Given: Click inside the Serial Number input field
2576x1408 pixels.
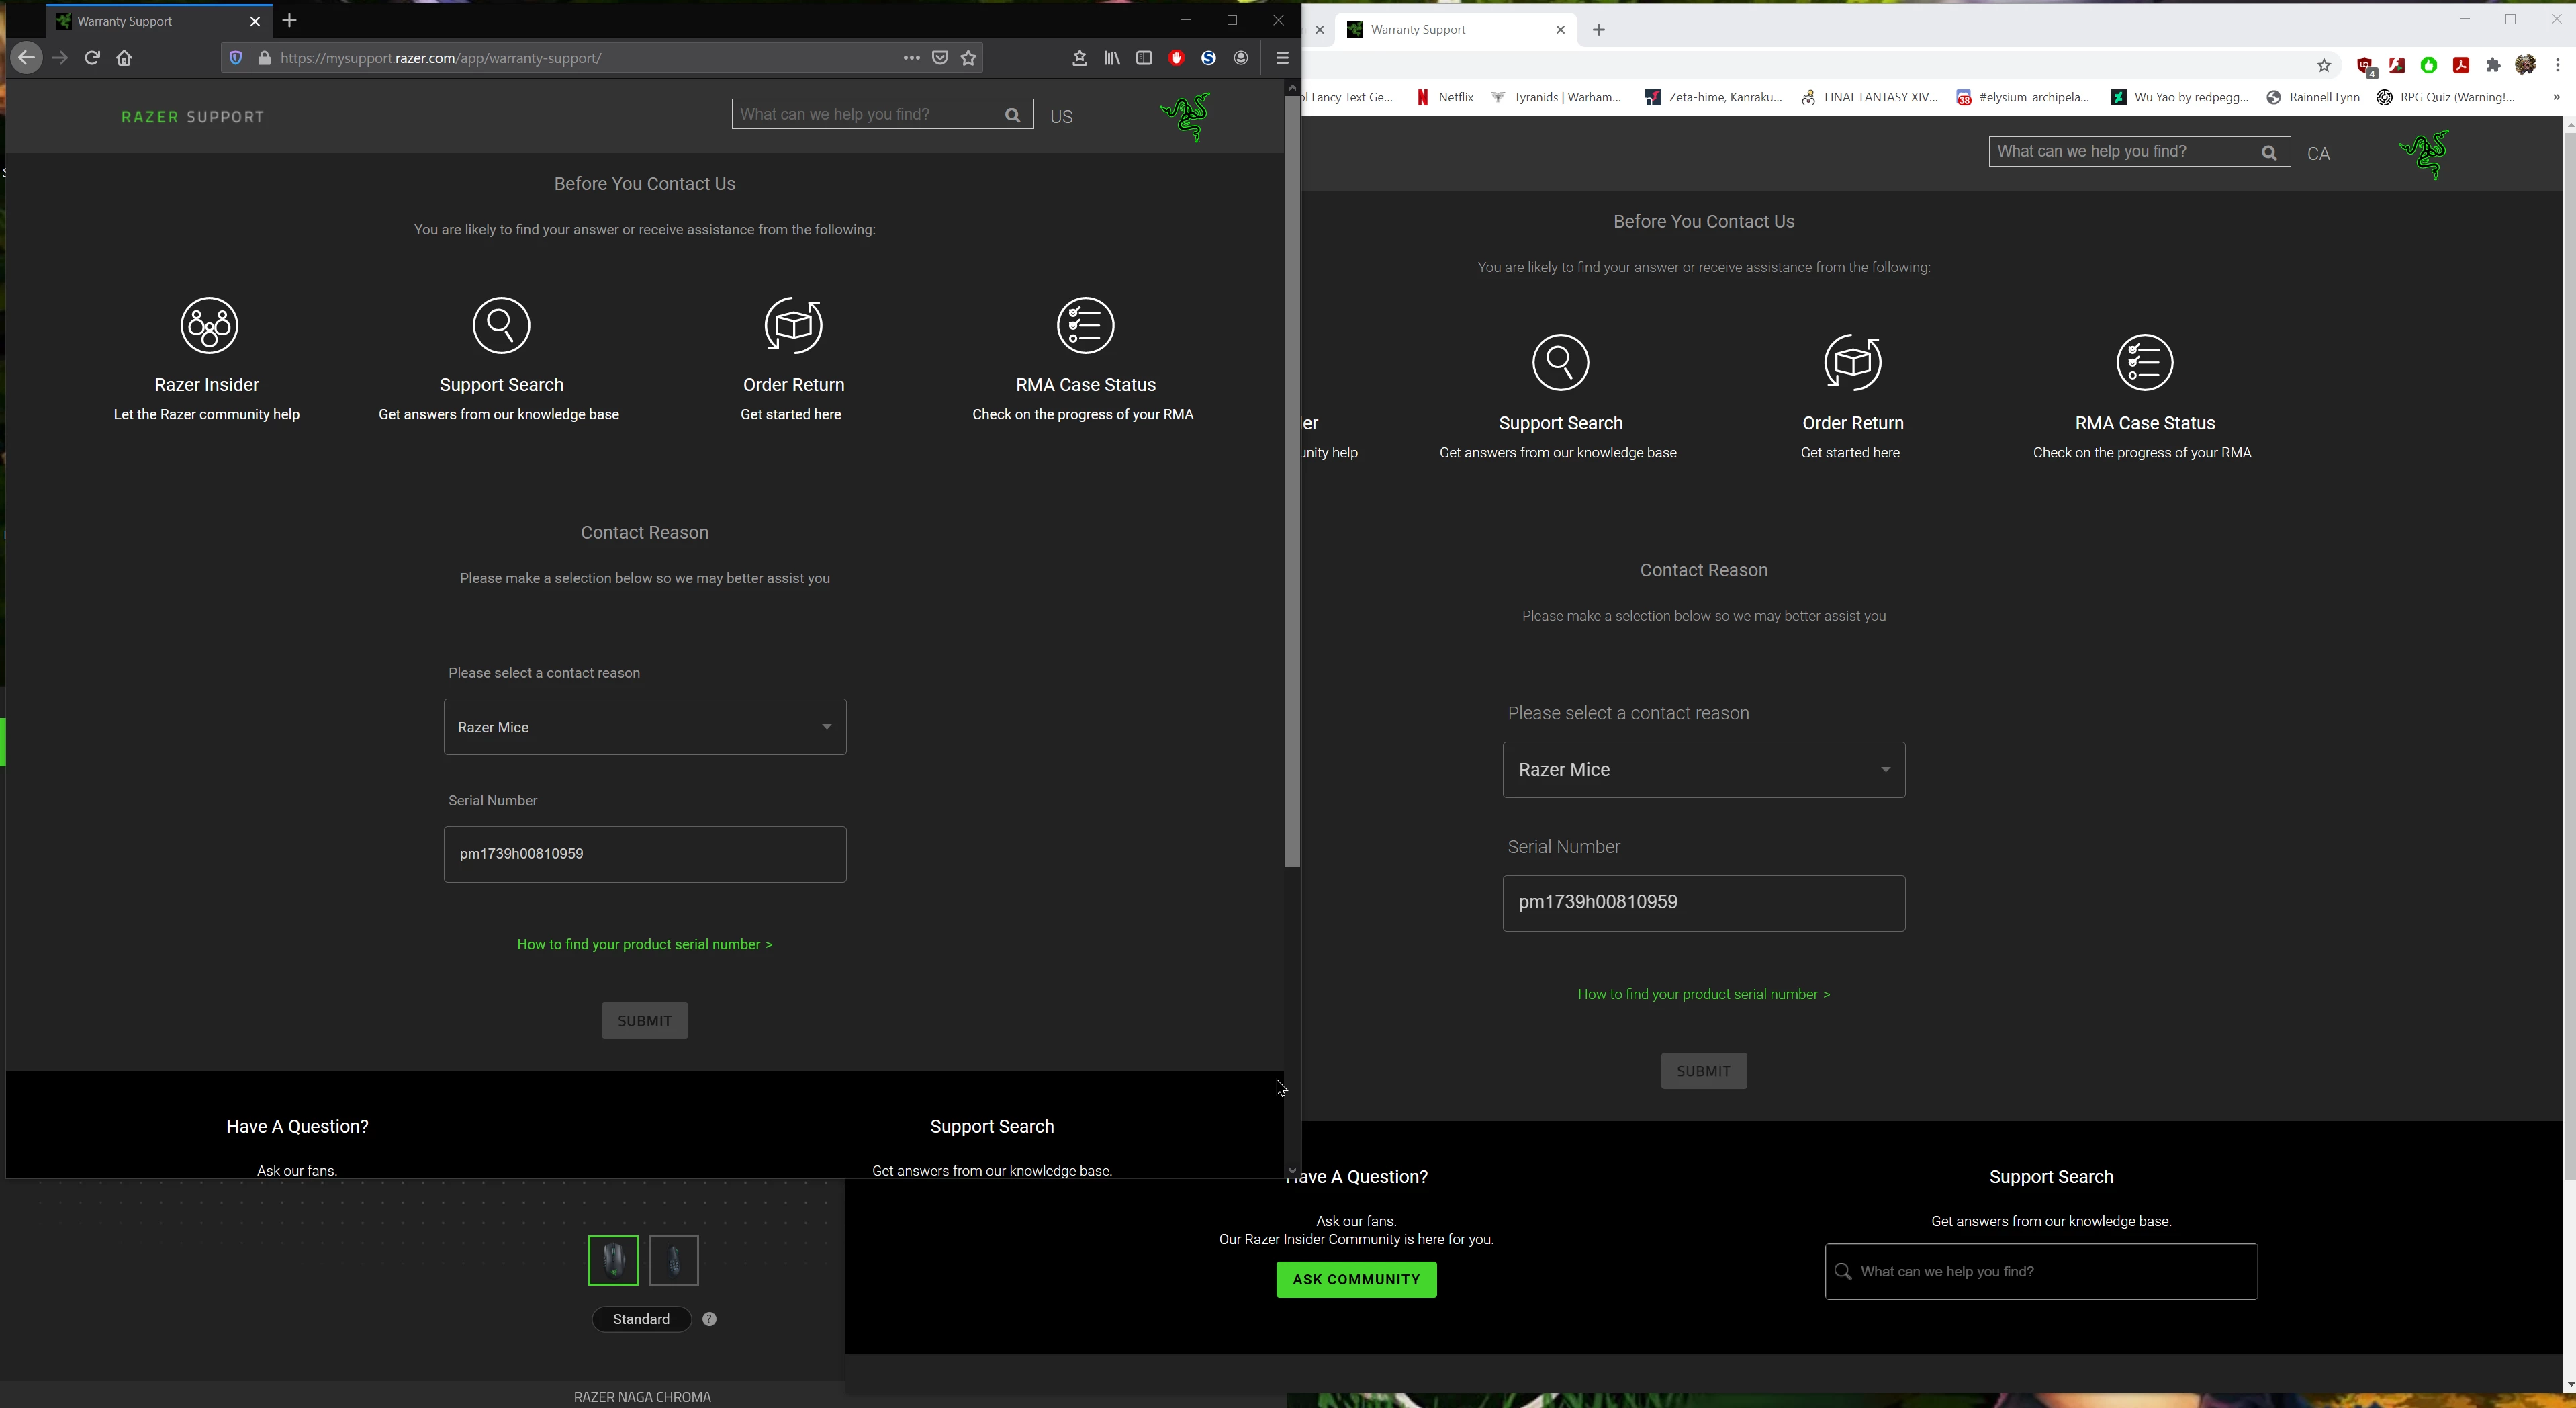Looking at the screenshot, I should [x=644, y=854].
